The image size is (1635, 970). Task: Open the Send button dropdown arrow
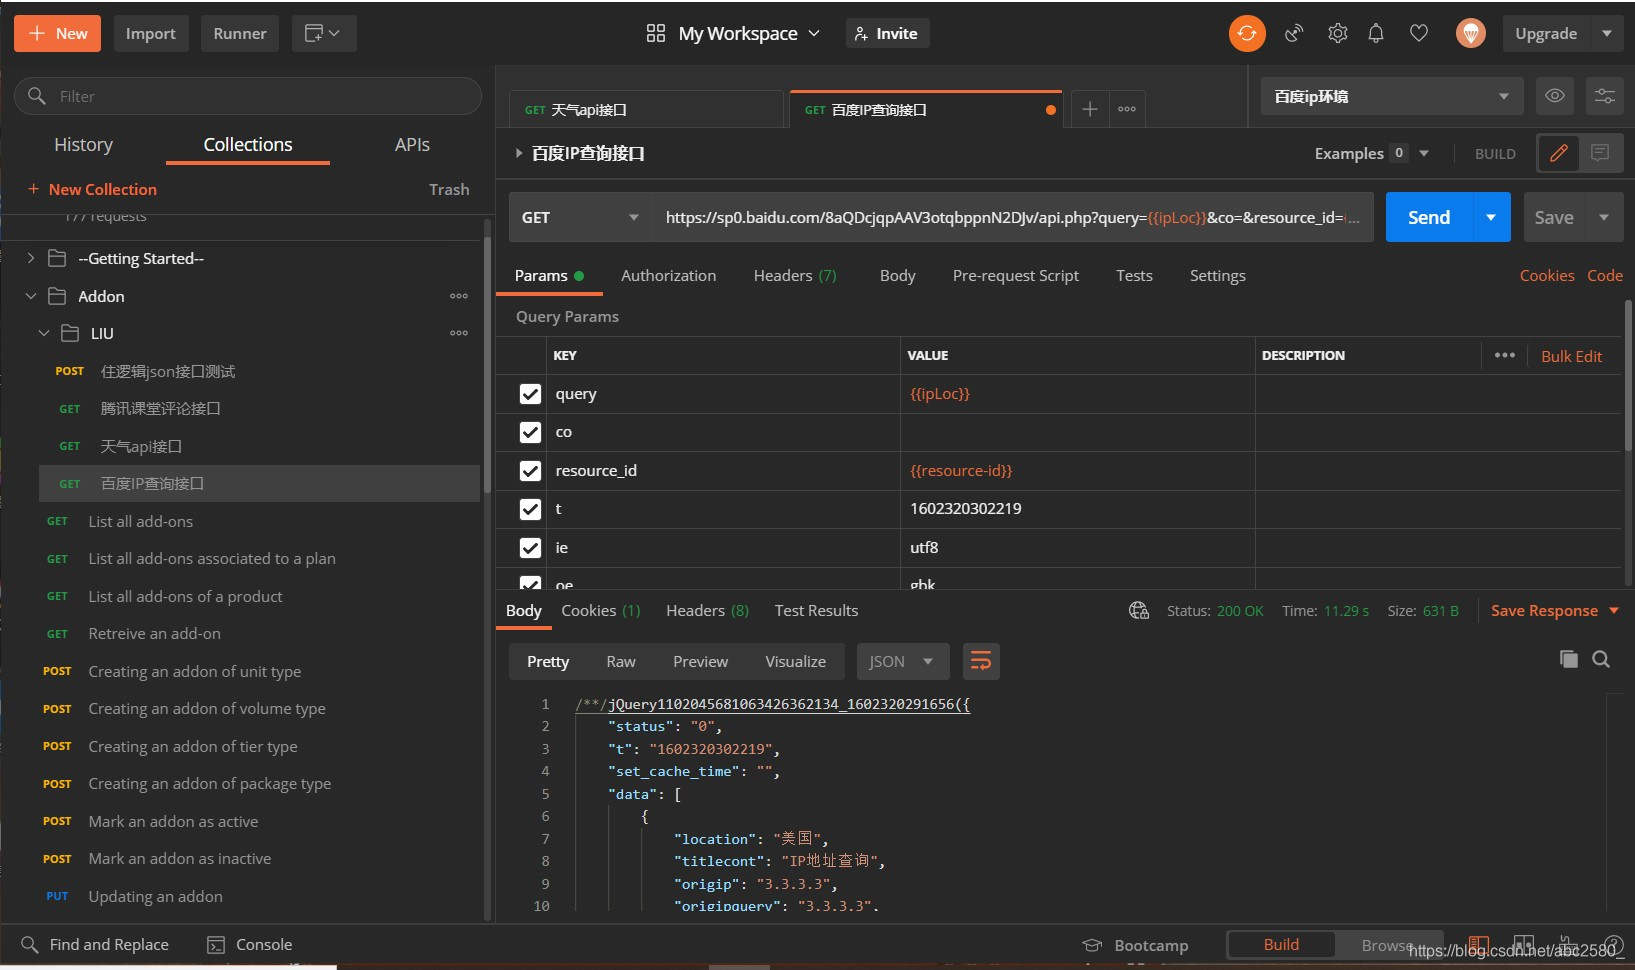1491,217
